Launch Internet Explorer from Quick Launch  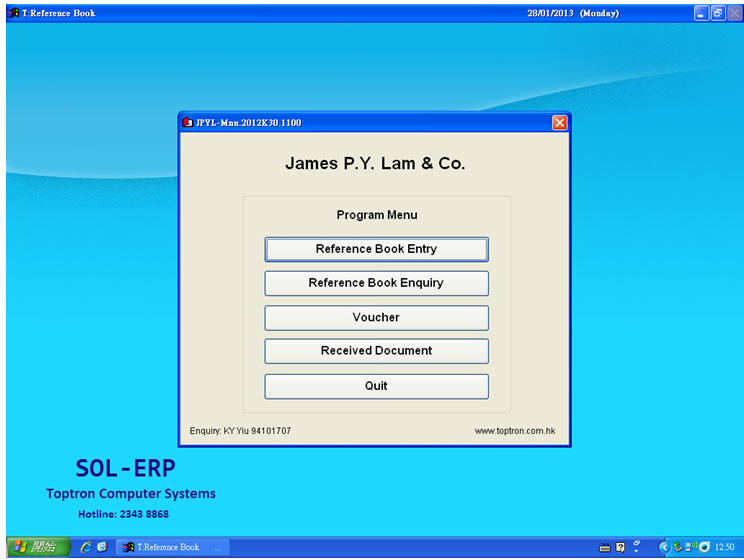86,547
